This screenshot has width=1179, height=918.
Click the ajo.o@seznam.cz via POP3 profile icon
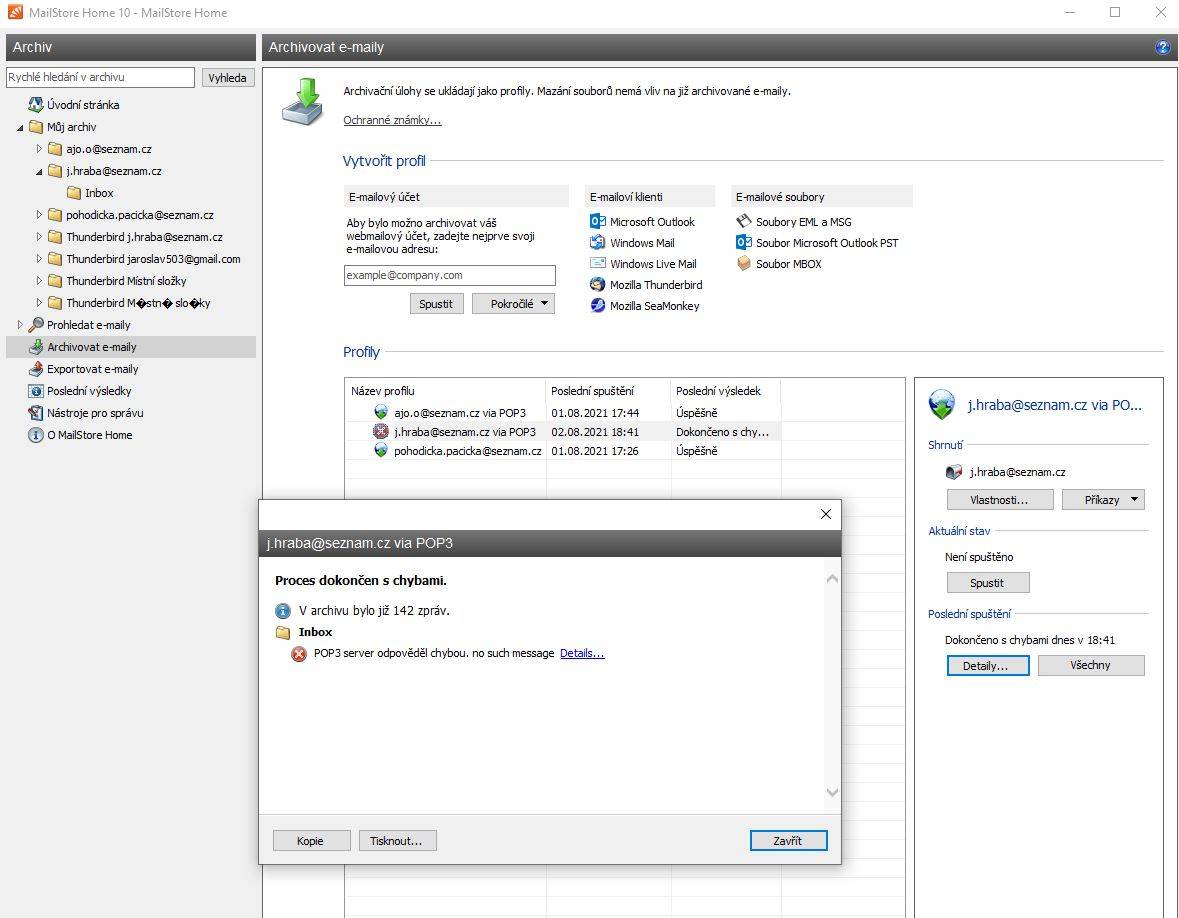click(381, 412)
